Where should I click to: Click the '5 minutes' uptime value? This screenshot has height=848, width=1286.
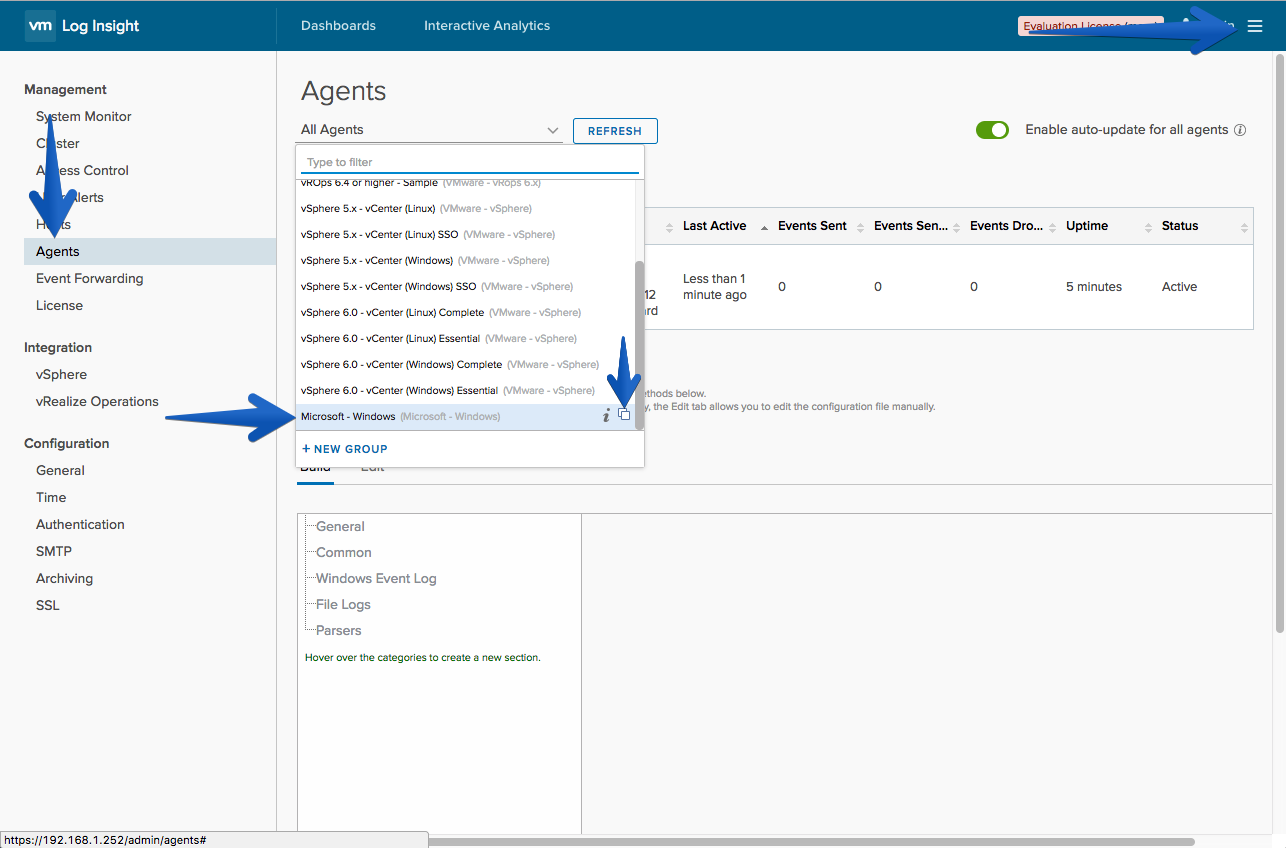click(x=1094, y=287)
